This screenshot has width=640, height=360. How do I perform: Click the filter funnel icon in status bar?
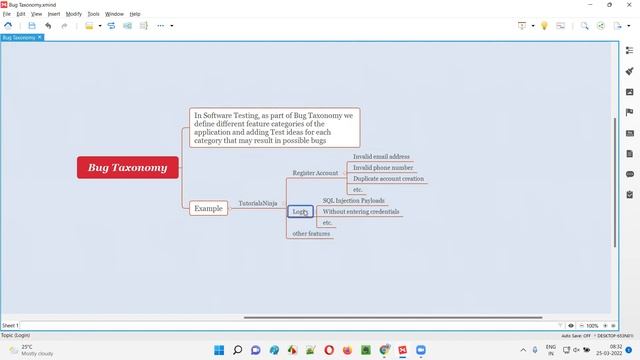560,326
